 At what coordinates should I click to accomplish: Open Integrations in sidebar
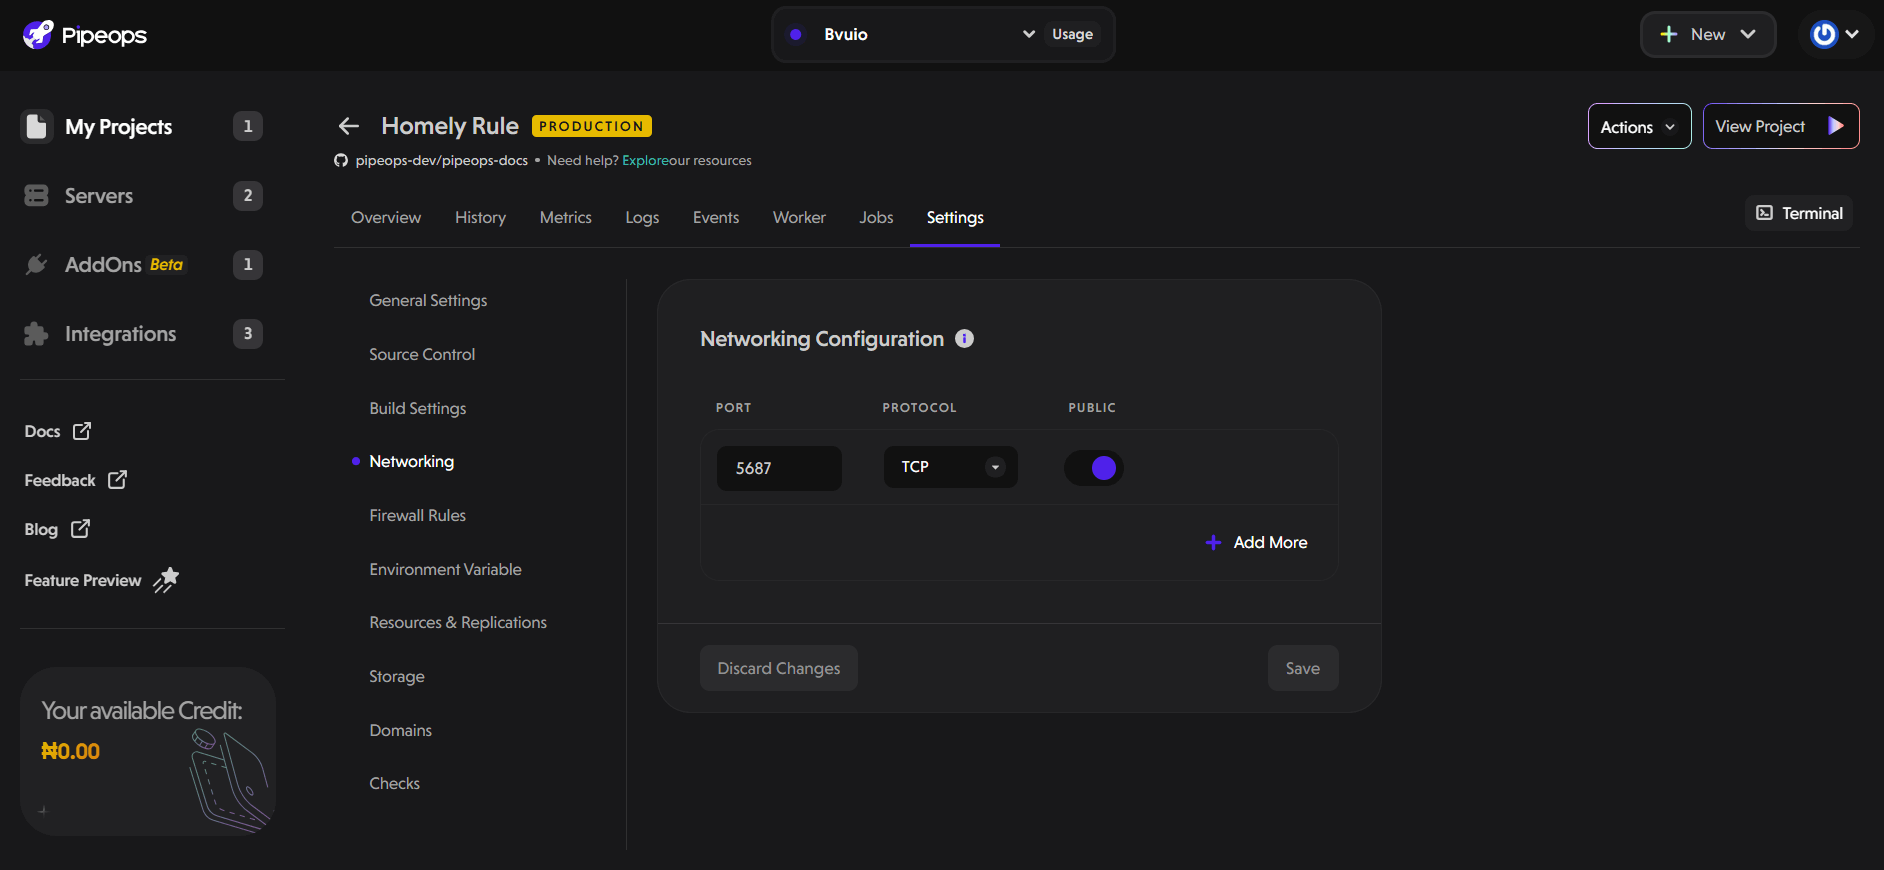pos(120,334)
